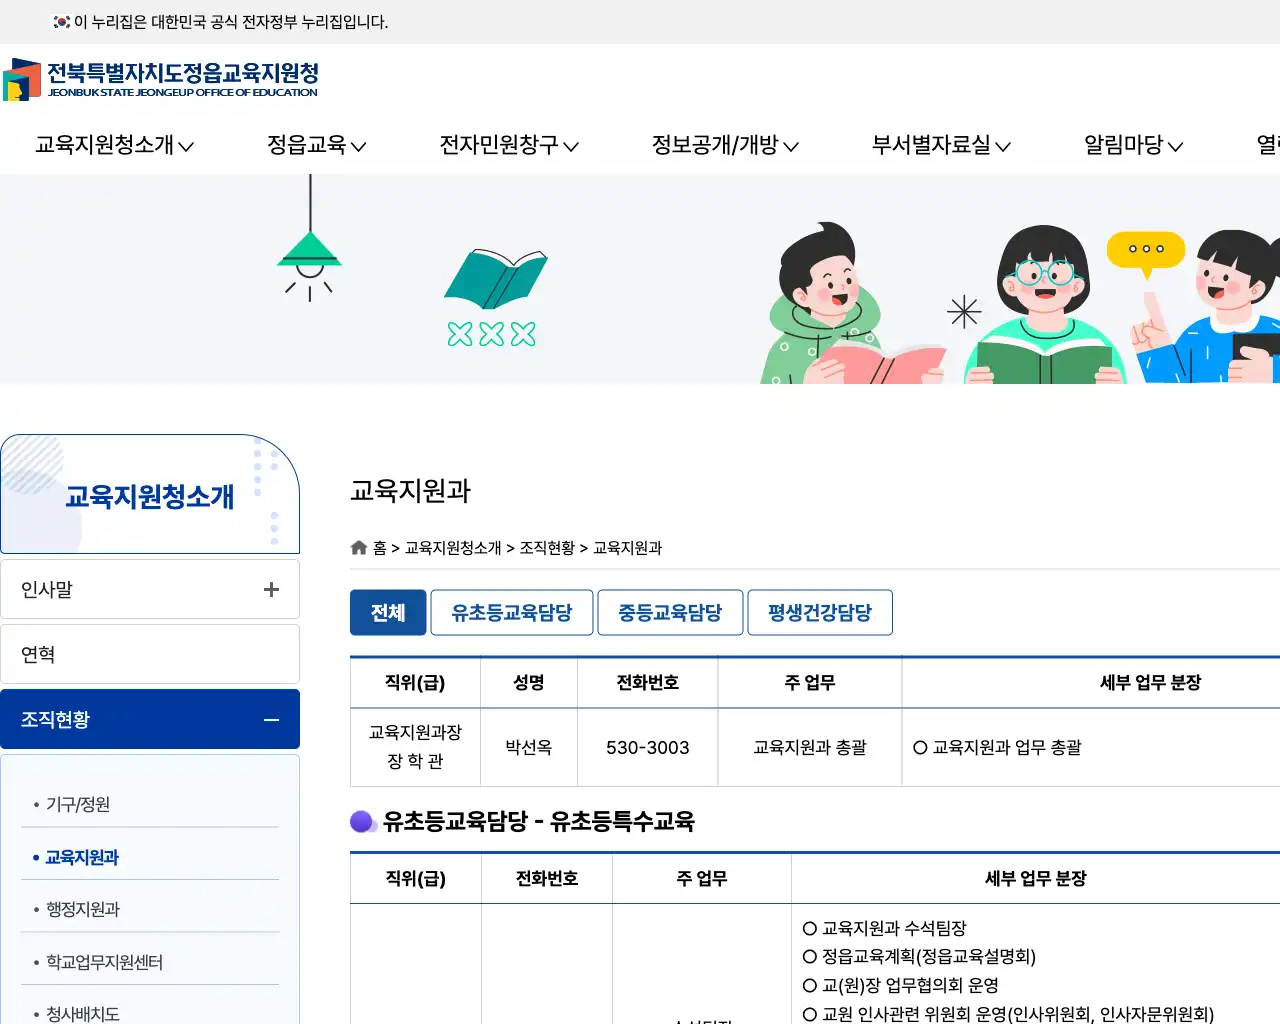Click the purple dot icon beside 유초등교육담당 heading

click(360, 821)
